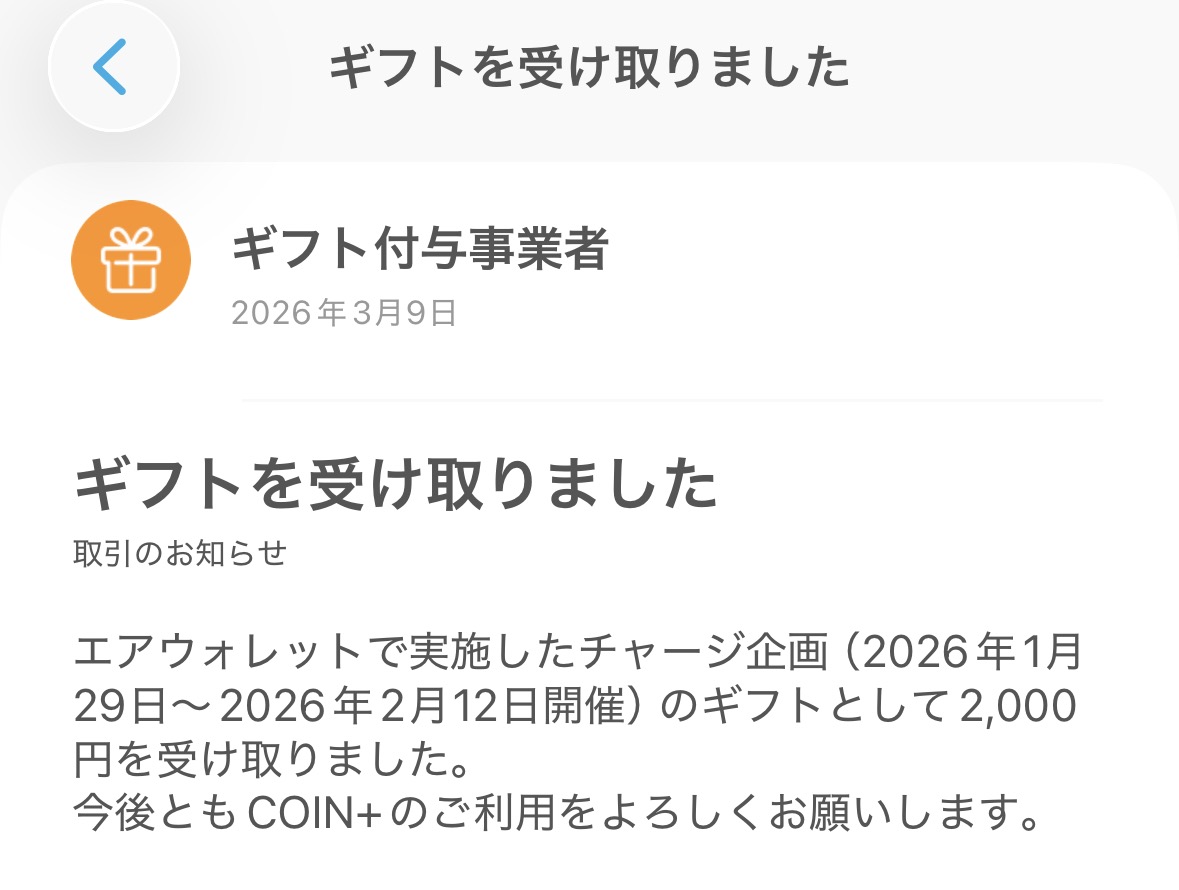Click the horizontal divider below the sender

click(672, 400)
